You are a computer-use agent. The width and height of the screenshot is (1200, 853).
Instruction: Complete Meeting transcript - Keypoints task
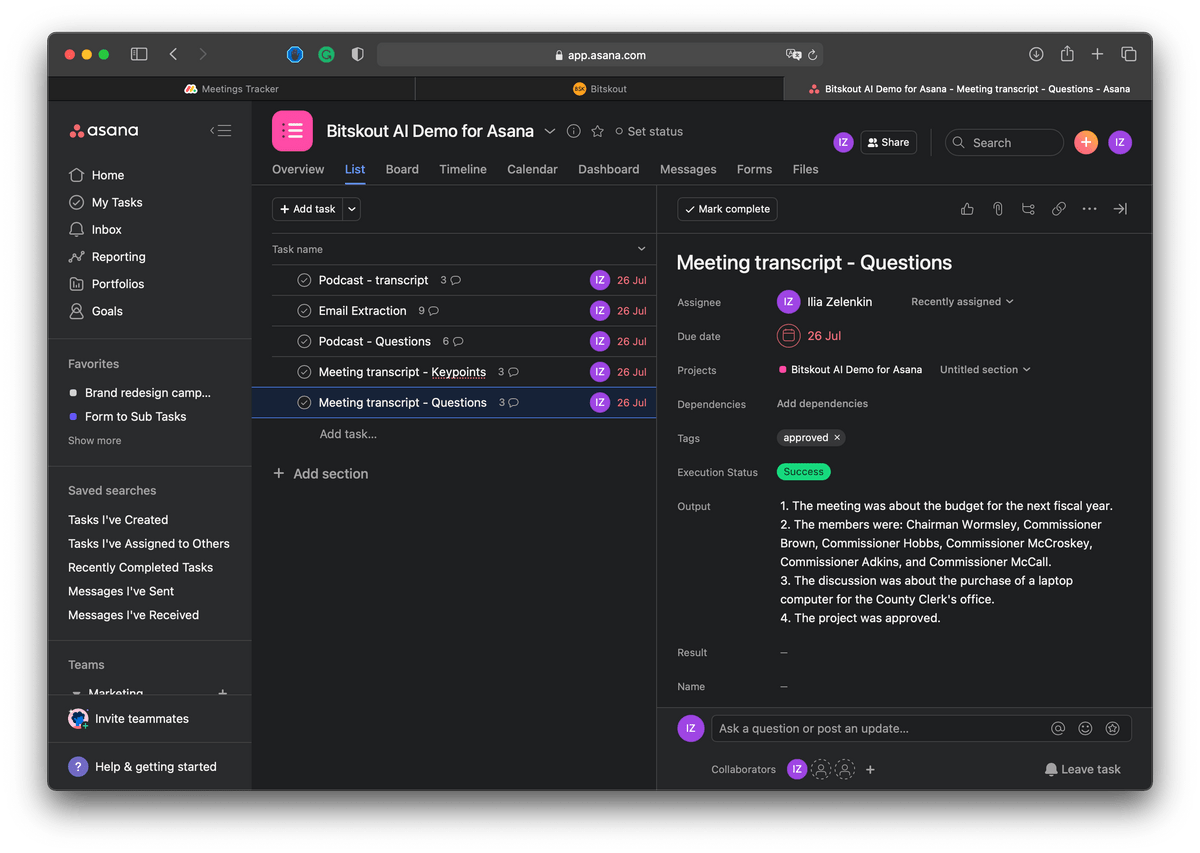point(304,372)
